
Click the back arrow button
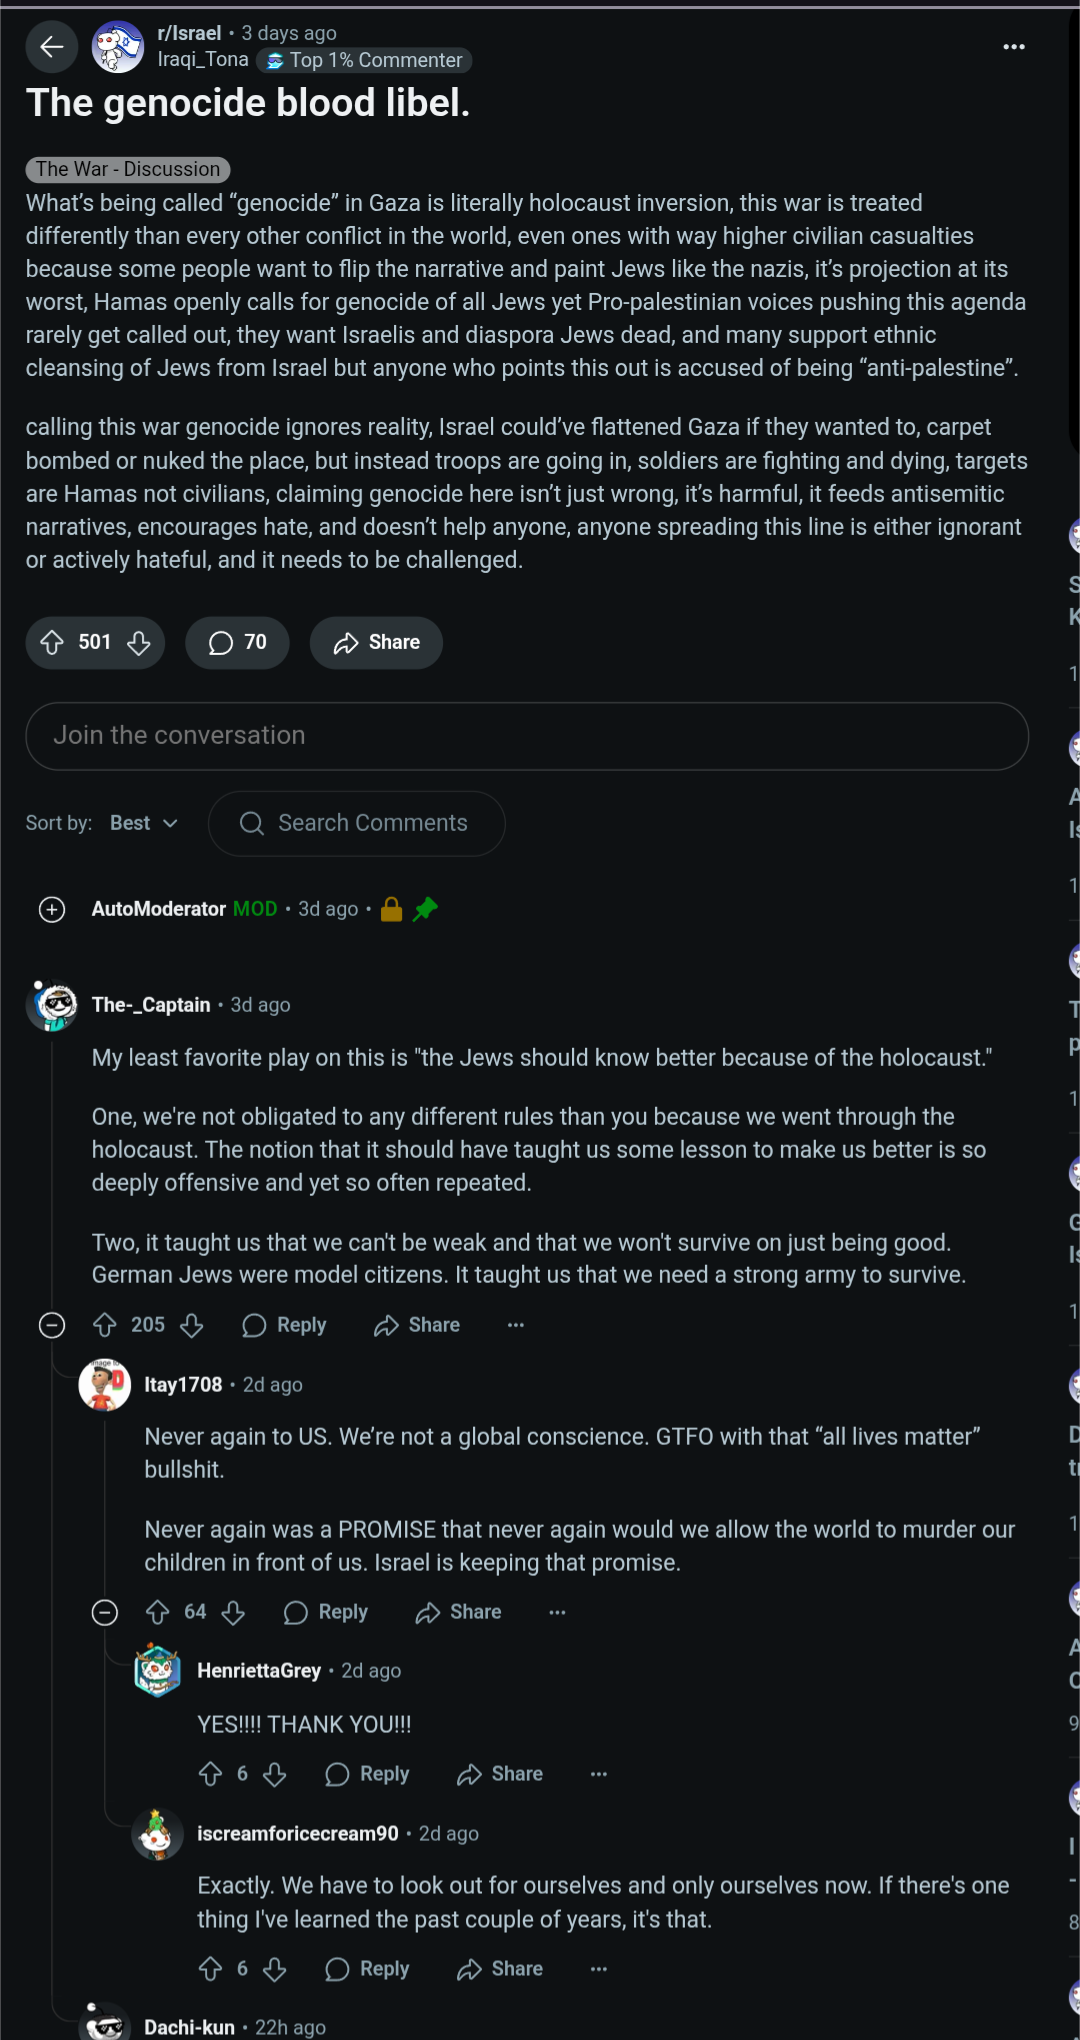tap(52, 46)
